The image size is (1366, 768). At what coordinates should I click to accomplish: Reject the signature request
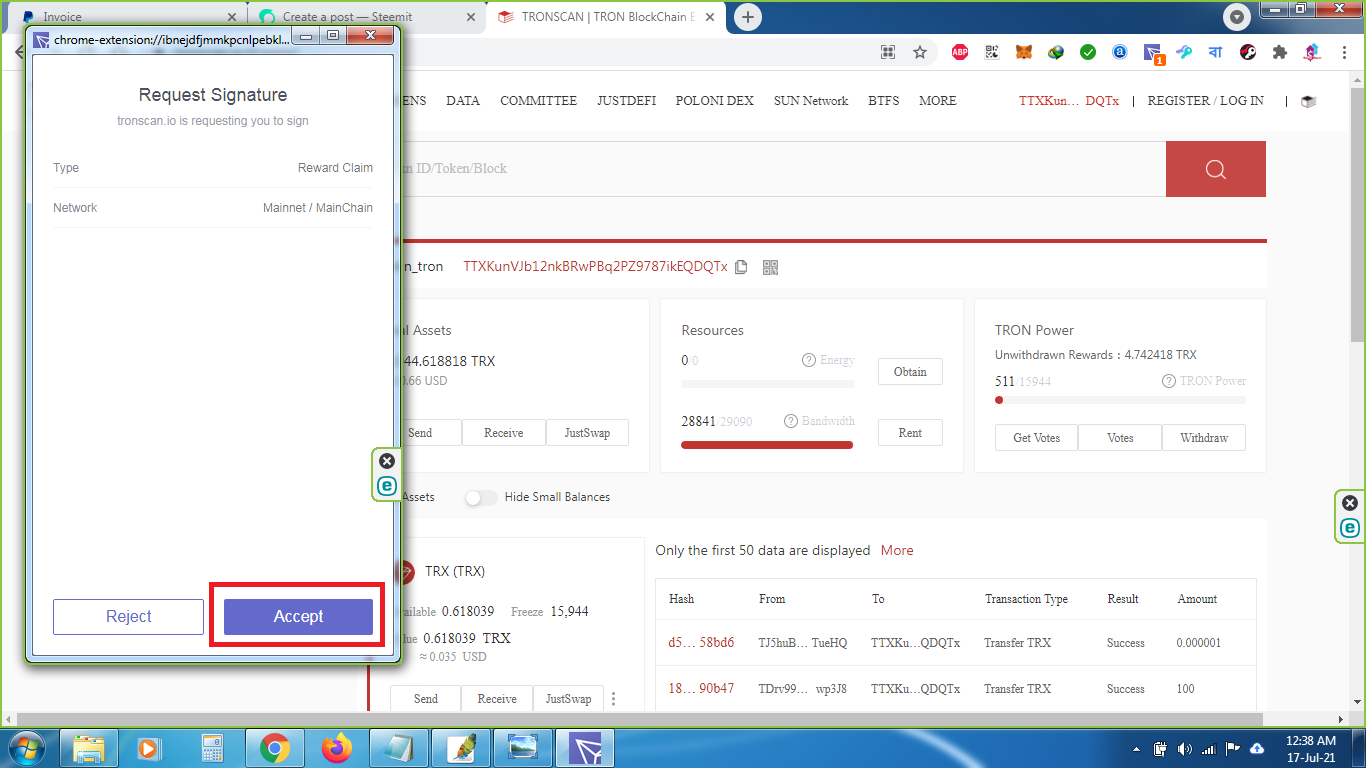click(129, 617)
